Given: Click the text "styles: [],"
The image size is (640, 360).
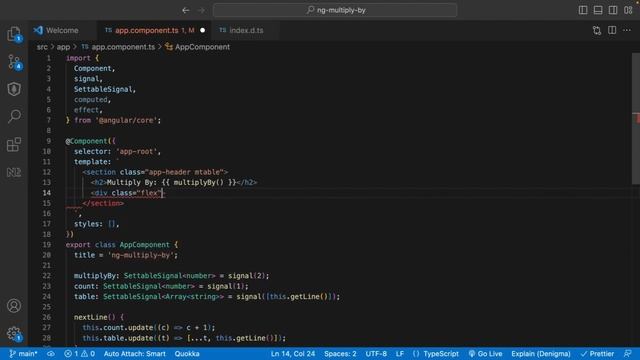Looking at the screenshot, I should coord(96,224).
